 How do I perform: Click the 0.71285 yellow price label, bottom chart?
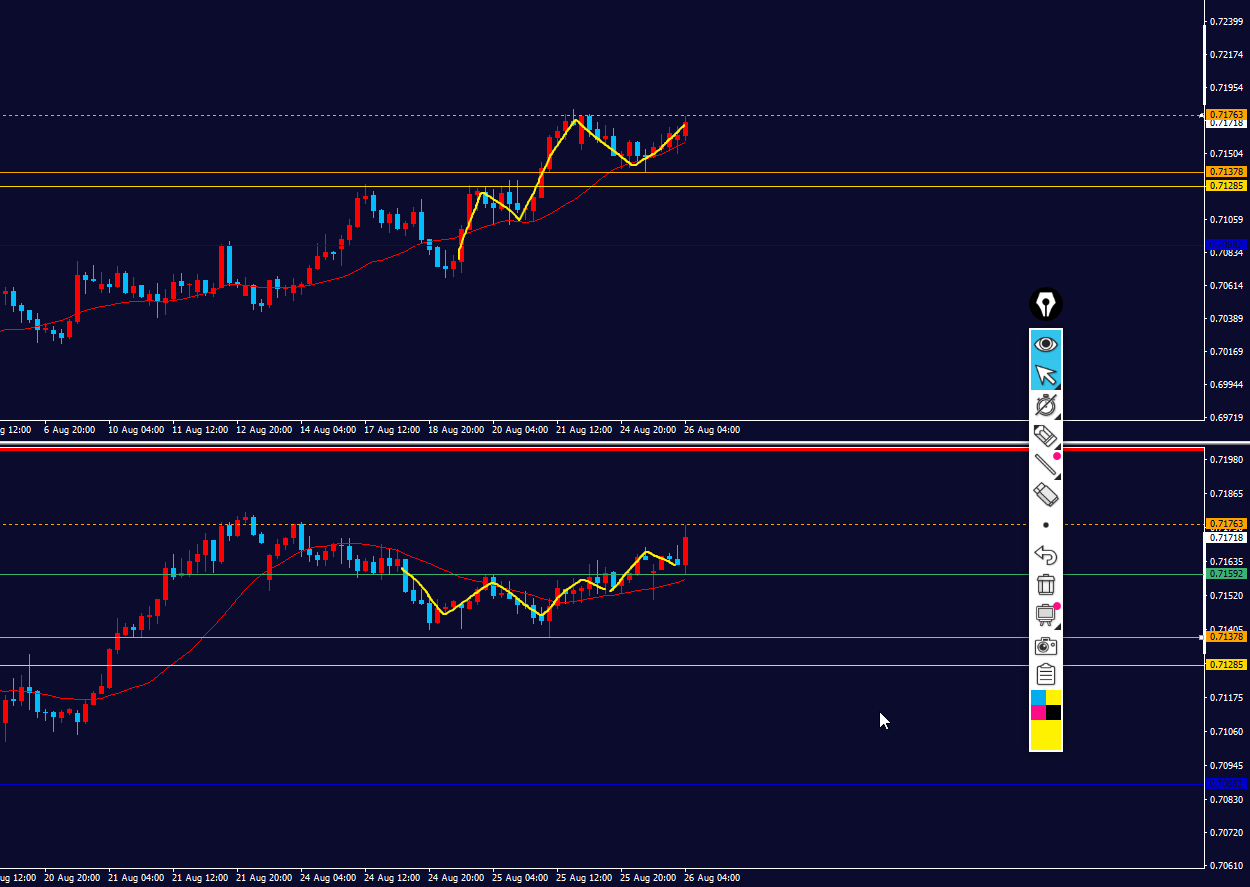pos(1226,665)
